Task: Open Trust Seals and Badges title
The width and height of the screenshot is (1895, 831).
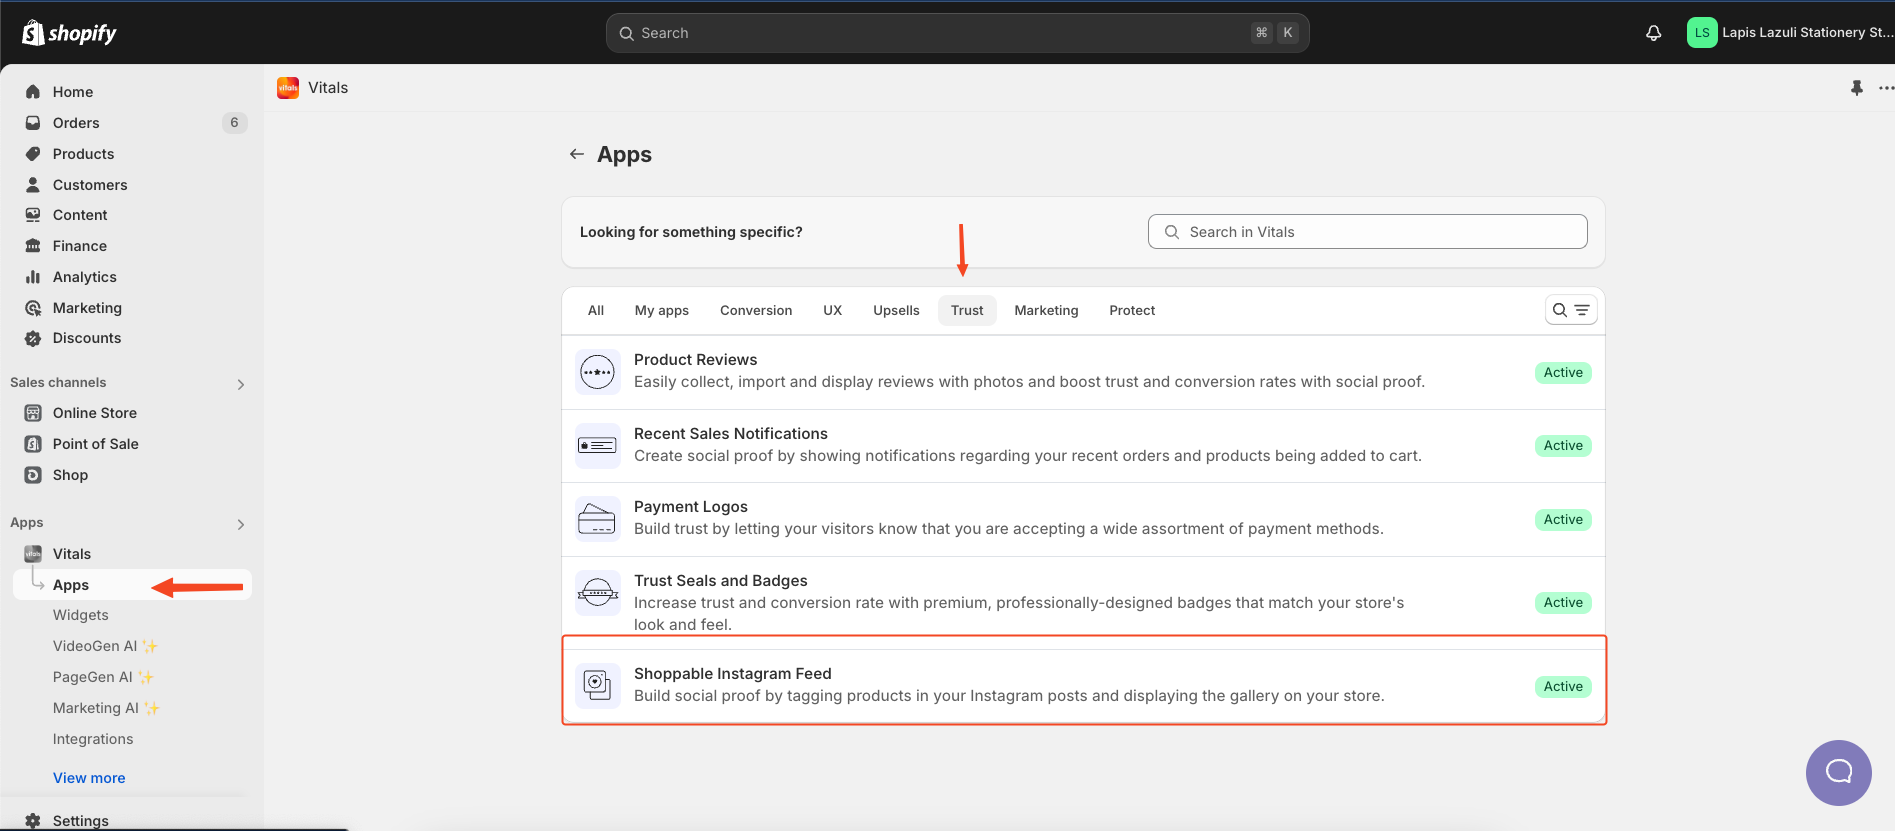Action: [720, 581]
